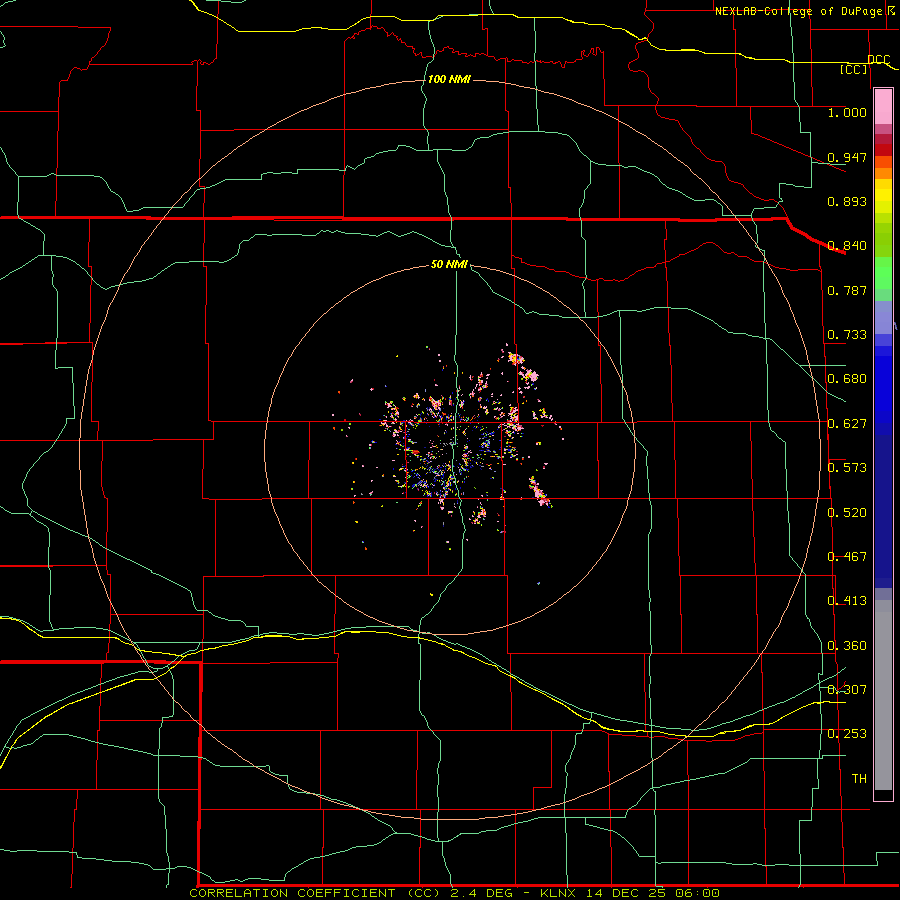Click the 0.573 scale value
This screenshot has width=900, height=900.
847,468
